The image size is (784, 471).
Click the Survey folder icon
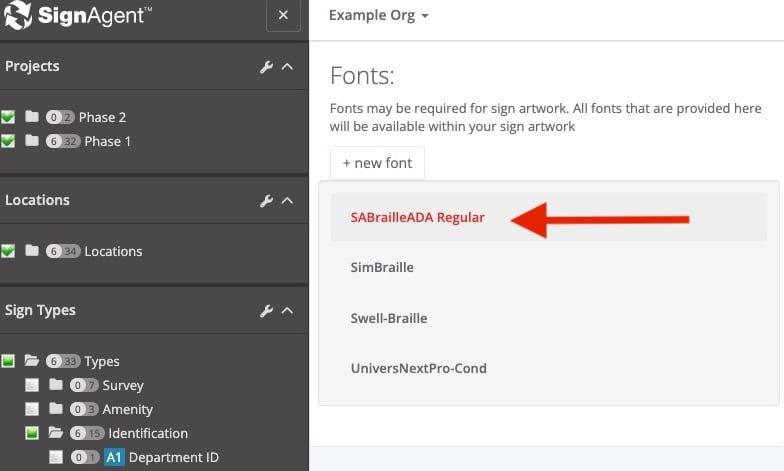[x=56, y=385]
